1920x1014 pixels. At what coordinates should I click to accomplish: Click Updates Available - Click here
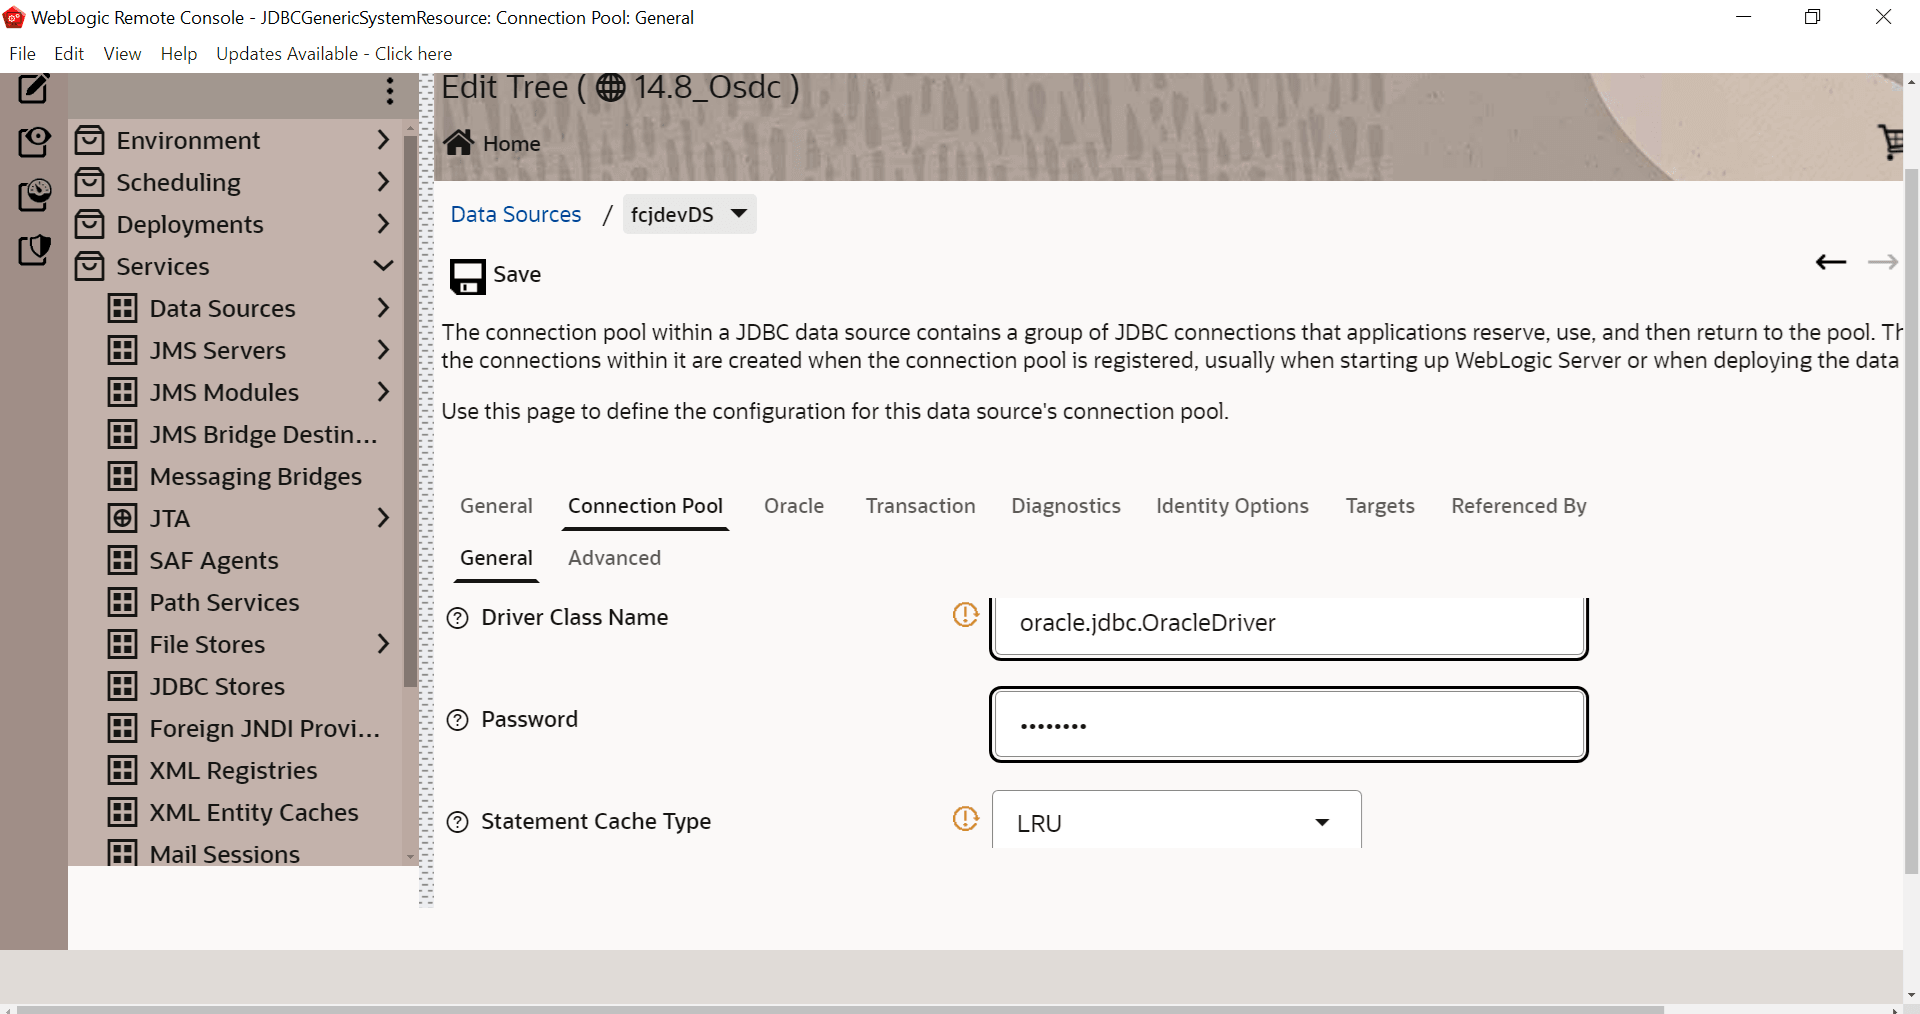[x=334, y=54]
